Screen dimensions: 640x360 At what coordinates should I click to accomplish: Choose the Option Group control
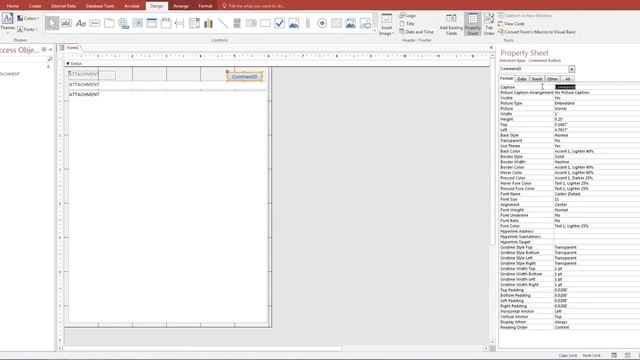[166, 23]
